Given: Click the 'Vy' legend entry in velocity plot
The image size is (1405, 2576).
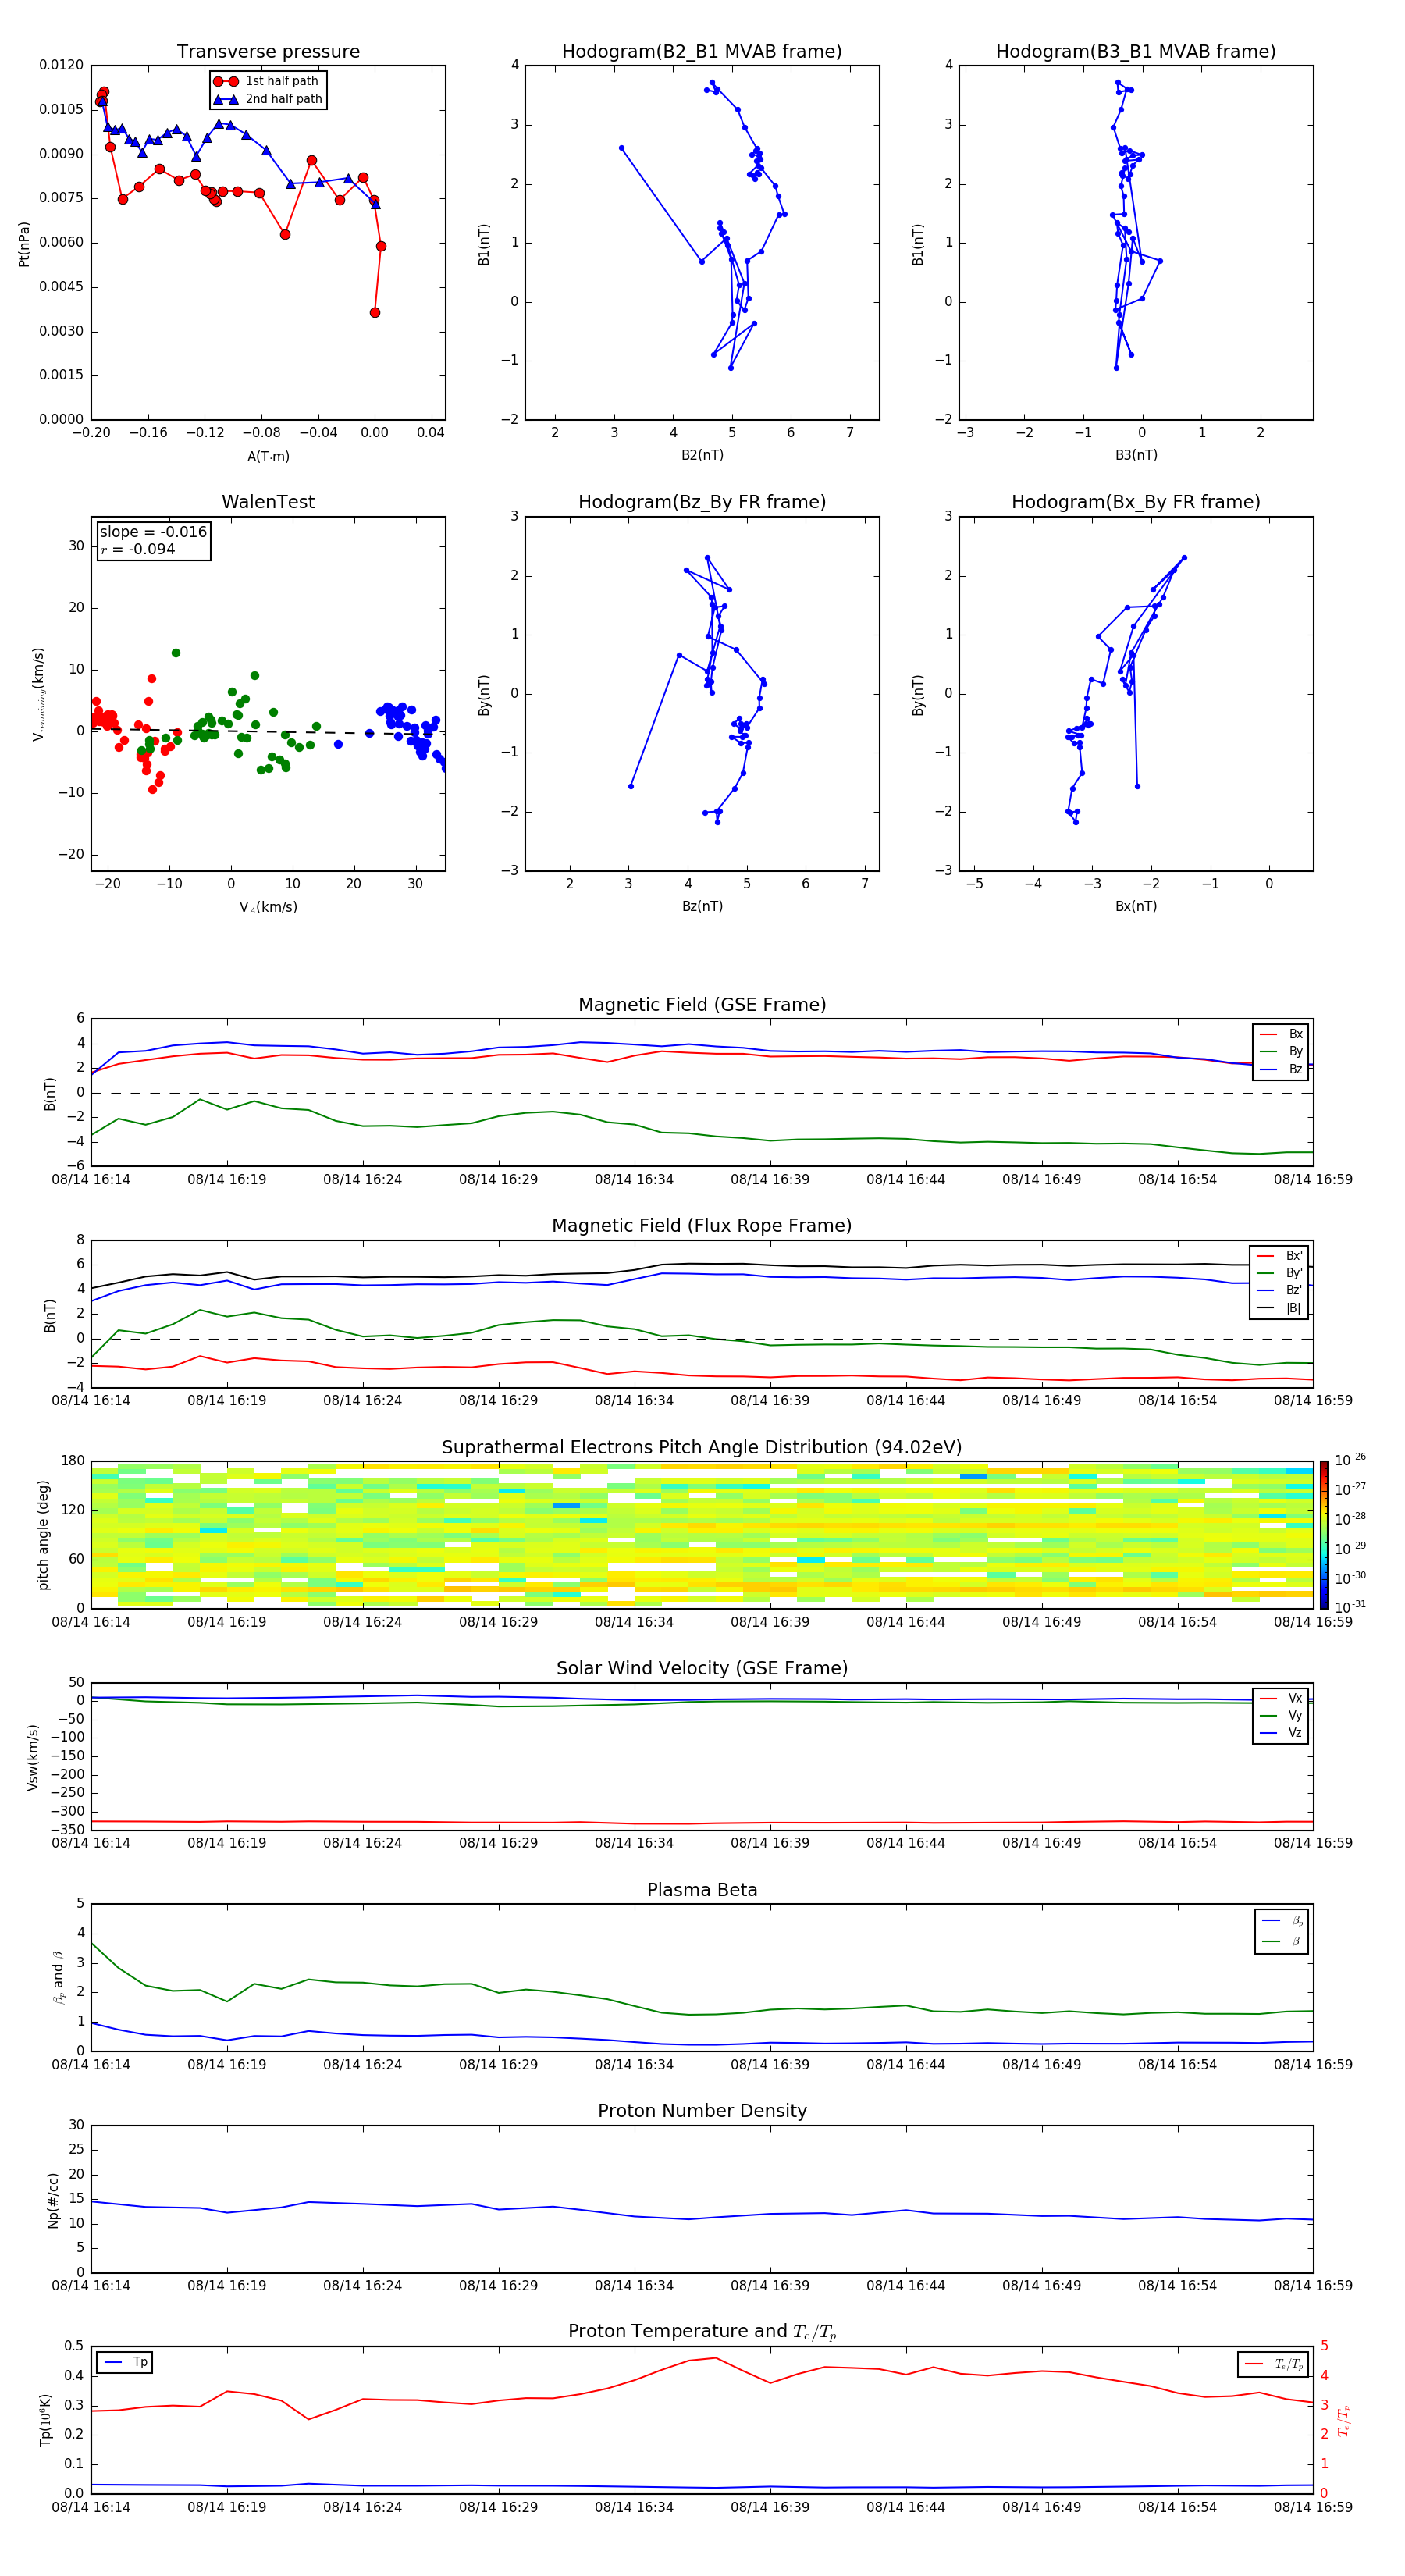Looking at the screenshot, I should (x=1281, y=1716).
